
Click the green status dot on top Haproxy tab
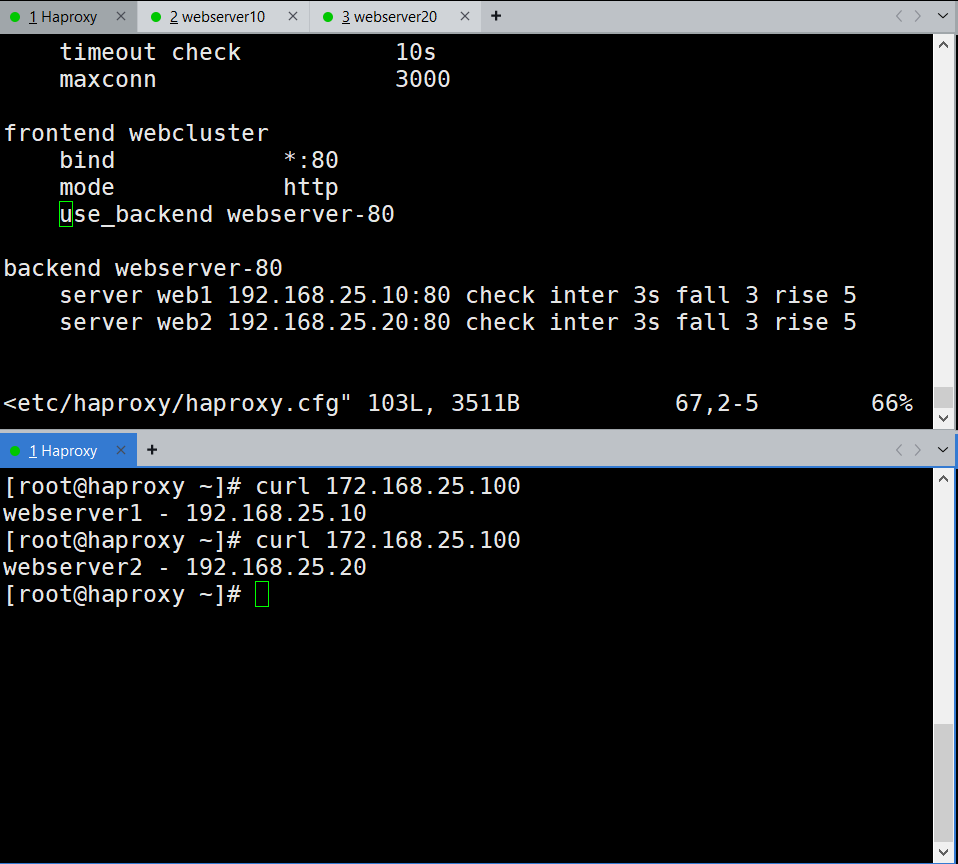click(x=15, y=17)
